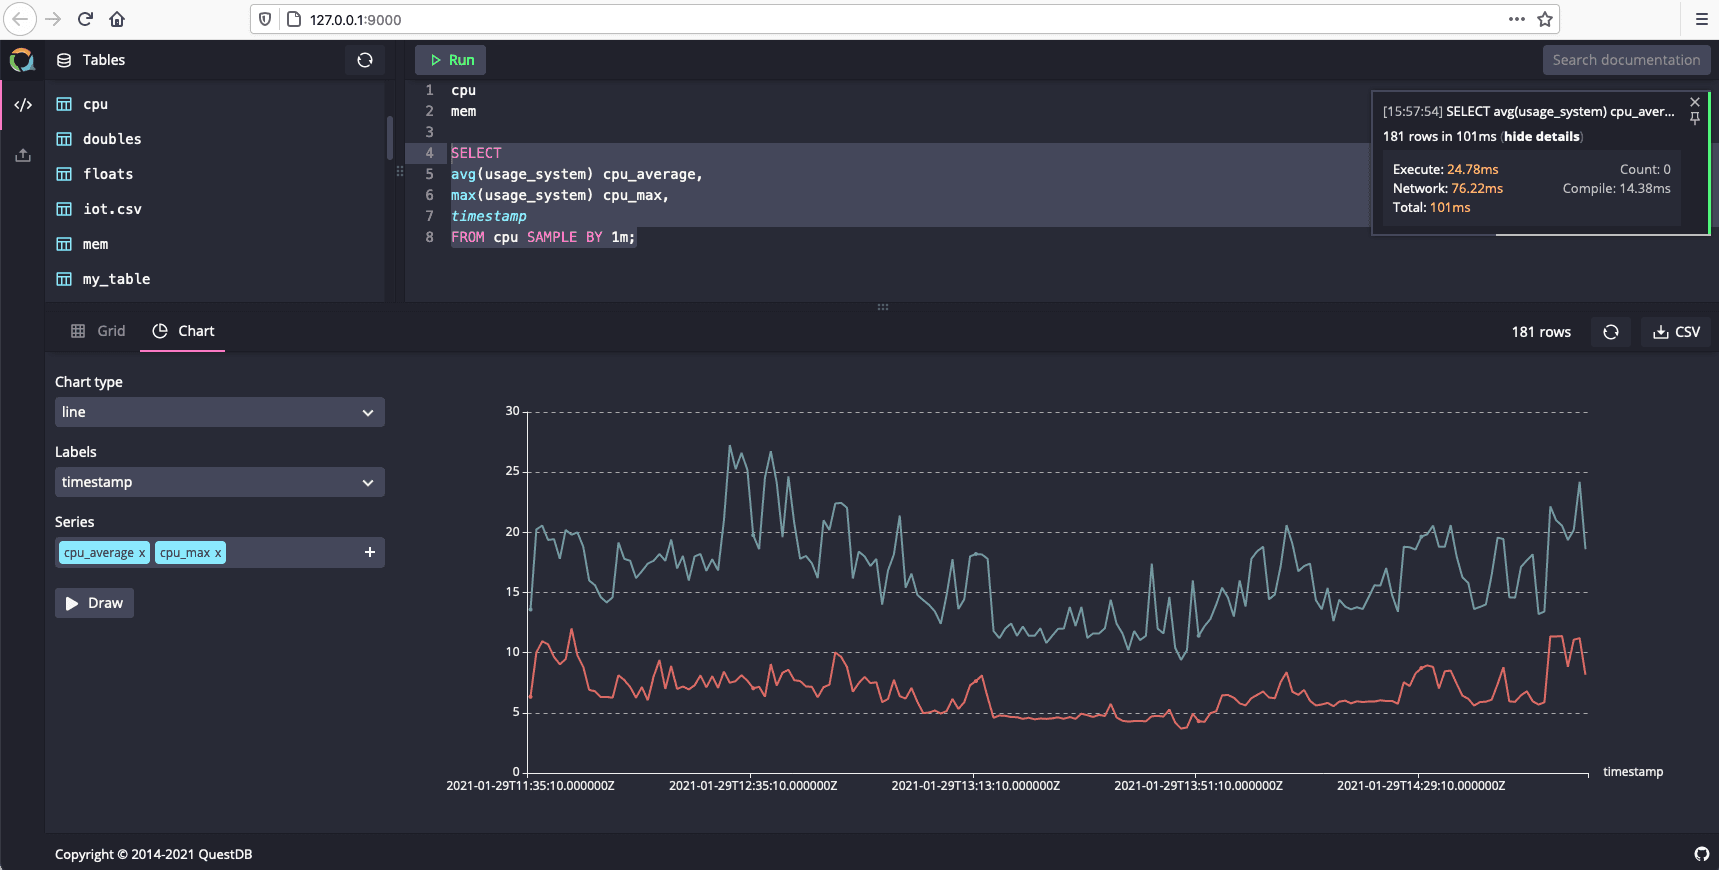Select the Chart tab

pyautogui.click(x=184, y=331)
